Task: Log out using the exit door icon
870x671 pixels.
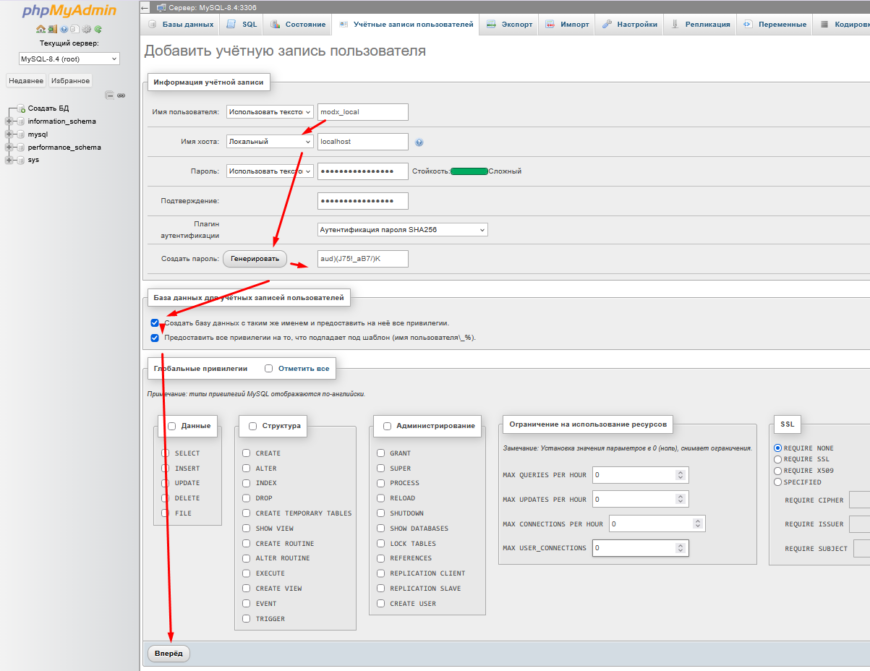Action: click(53, 29)
